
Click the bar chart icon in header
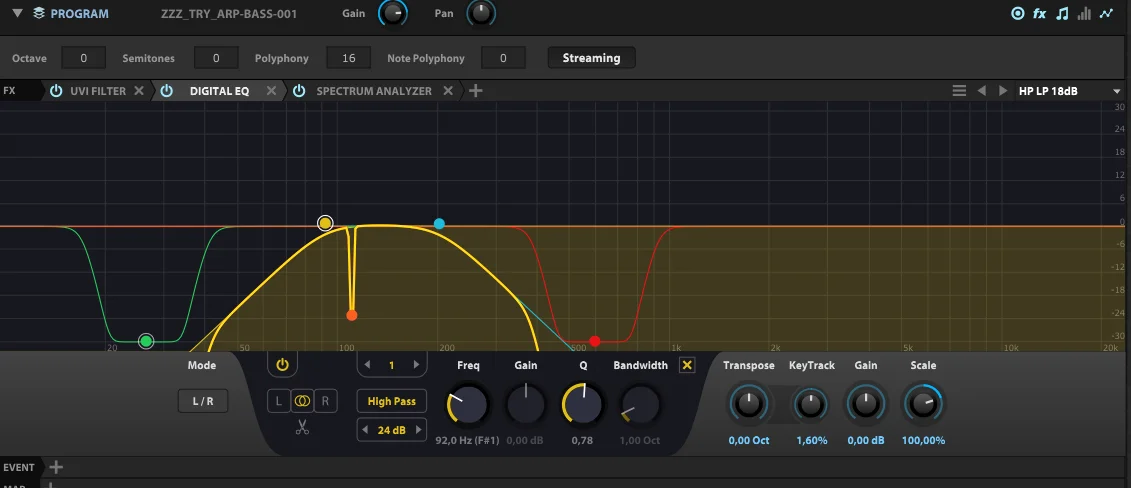[1083, 13]
